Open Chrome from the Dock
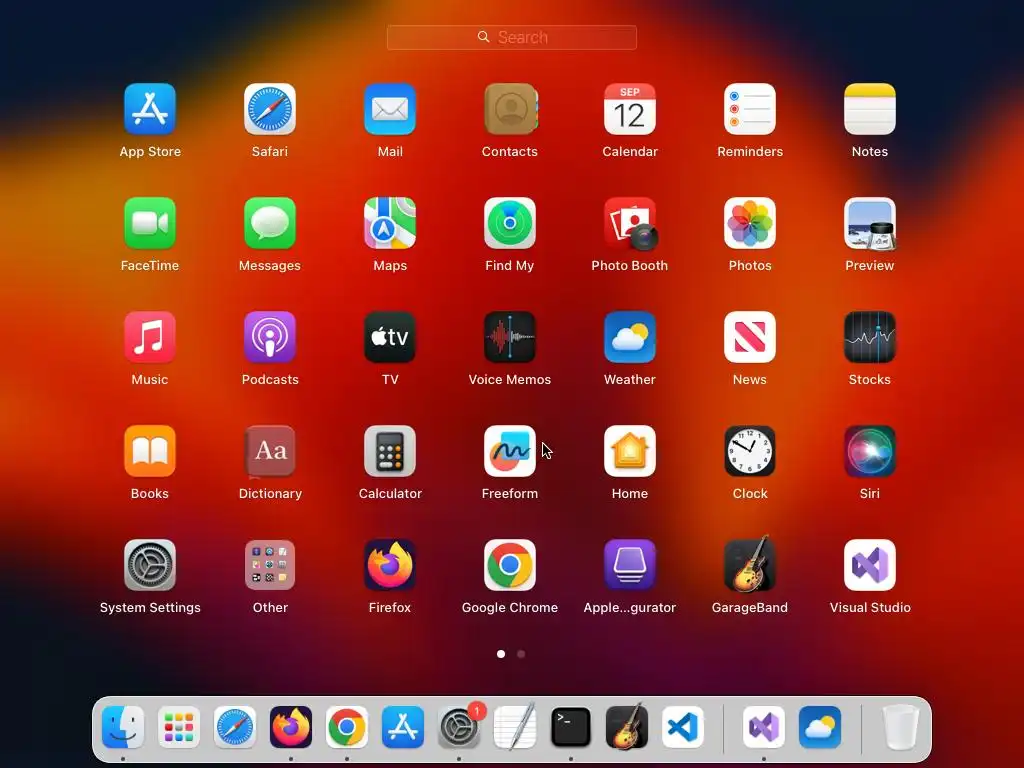 pos(347,727)
